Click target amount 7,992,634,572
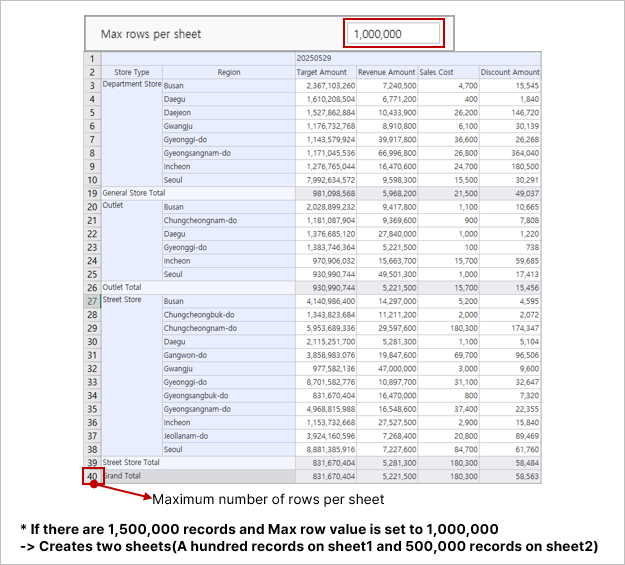The width and height of the screenshot is (625, 565). click(x=326, y=180)
